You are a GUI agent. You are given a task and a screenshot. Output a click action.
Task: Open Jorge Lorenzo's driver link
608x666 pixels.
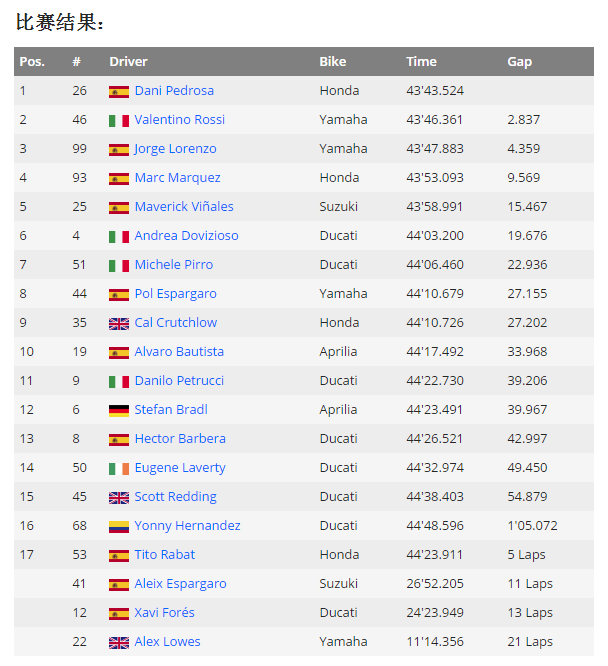tap(175, 149)
